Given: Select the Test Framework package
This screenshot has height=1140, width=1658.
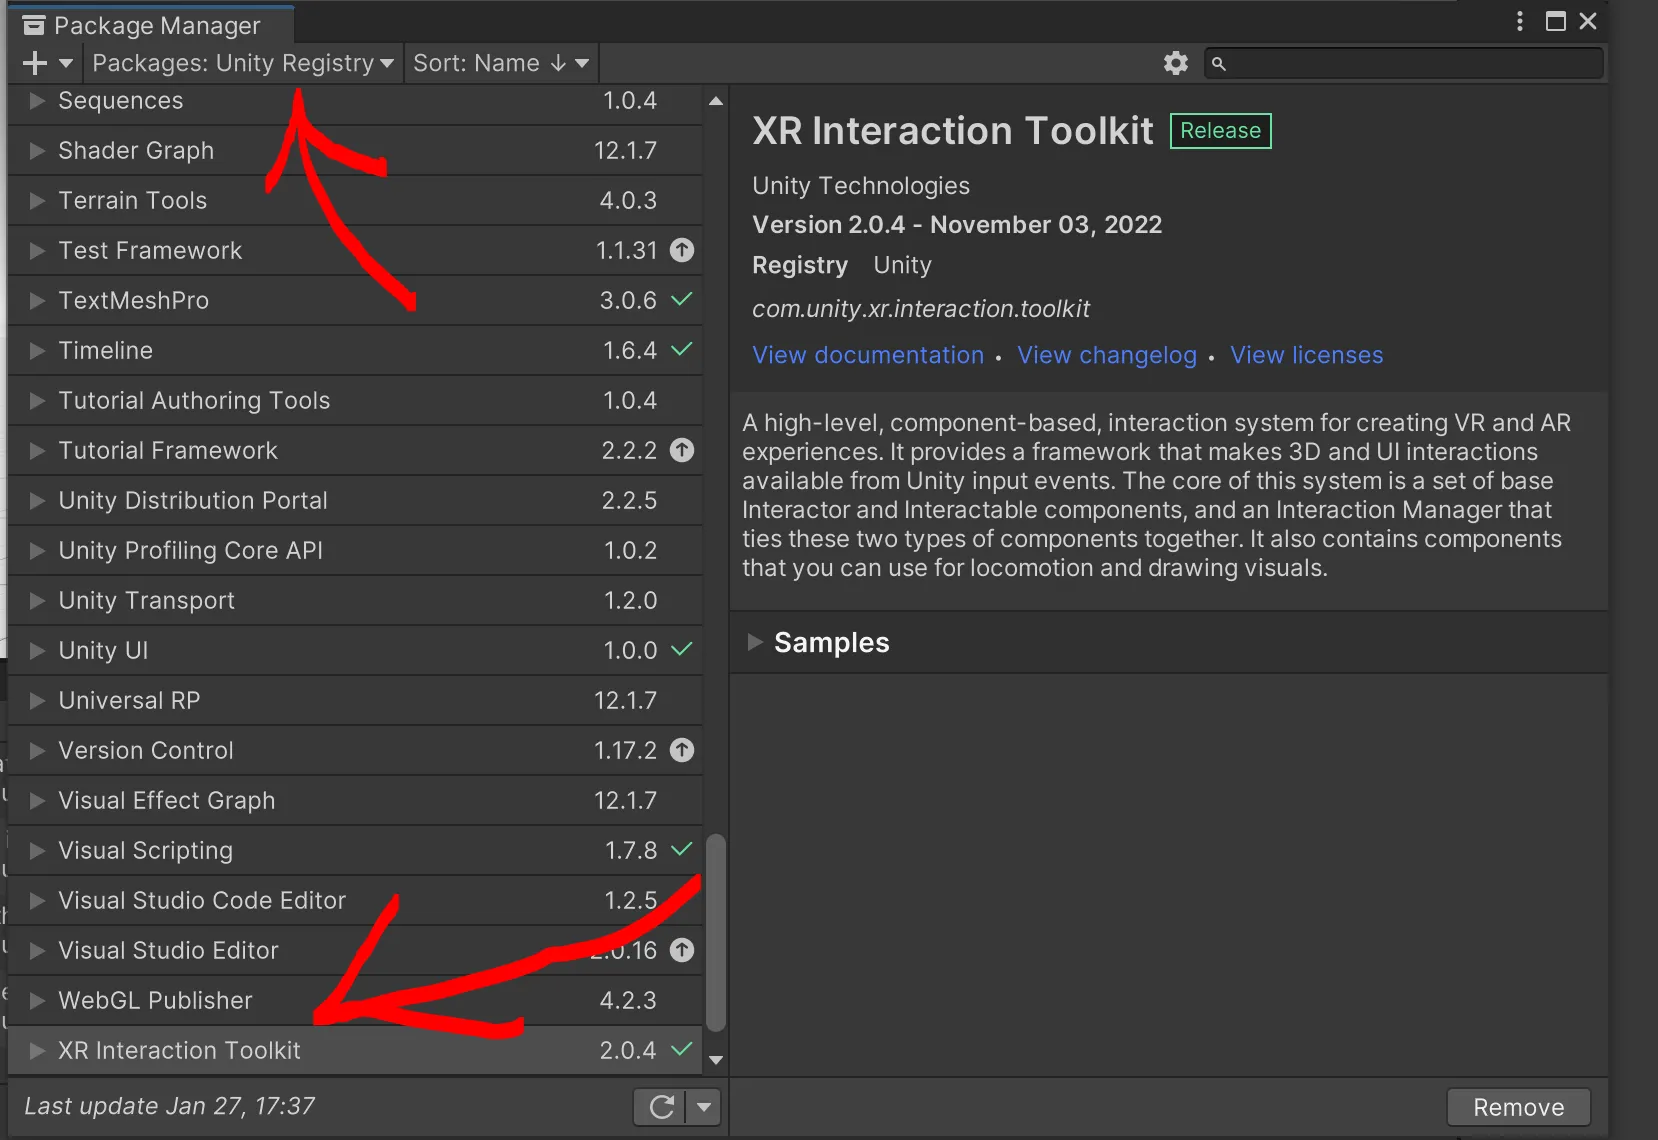Looking at the screenshot, I should pyautogui.click(x=355, y=250).
